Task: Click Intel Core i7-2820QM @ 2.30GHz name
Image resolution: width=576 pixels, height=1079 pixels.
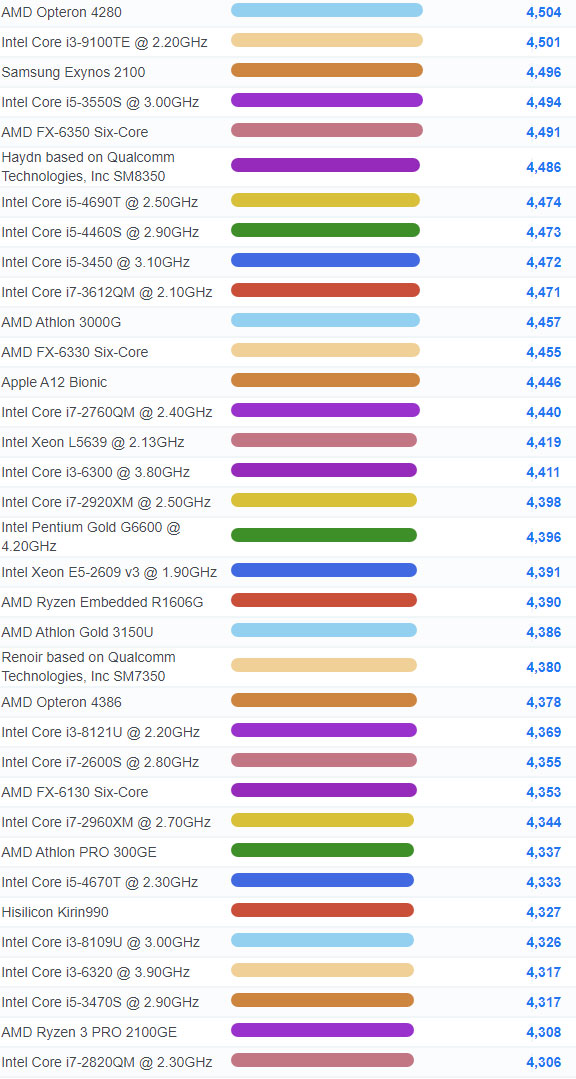Action: click(107, 1062)
